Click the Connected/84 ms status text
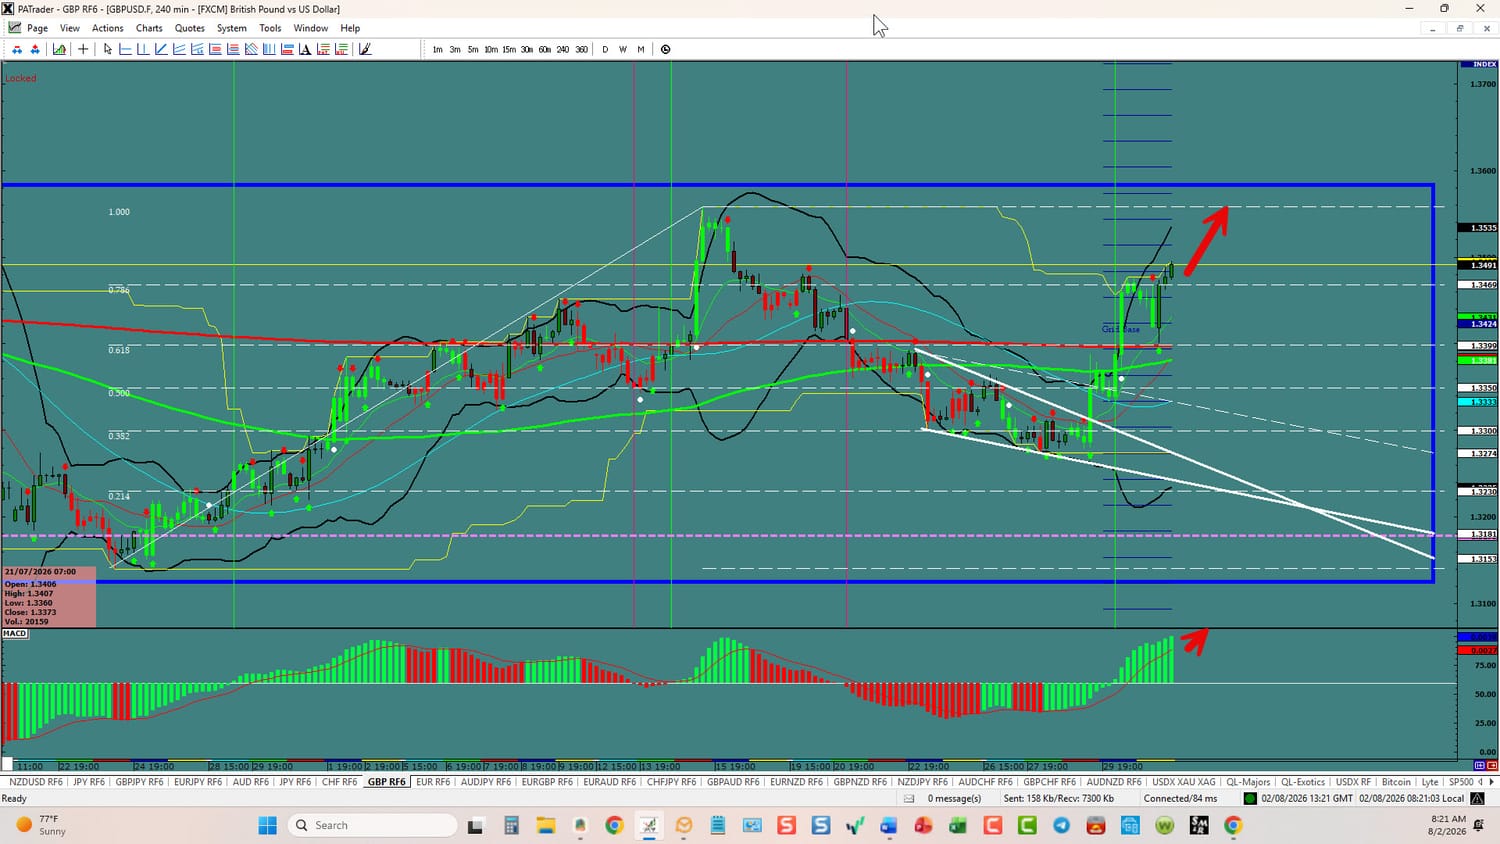This screenshot has height=844, width=1500. click(1180, 799)
